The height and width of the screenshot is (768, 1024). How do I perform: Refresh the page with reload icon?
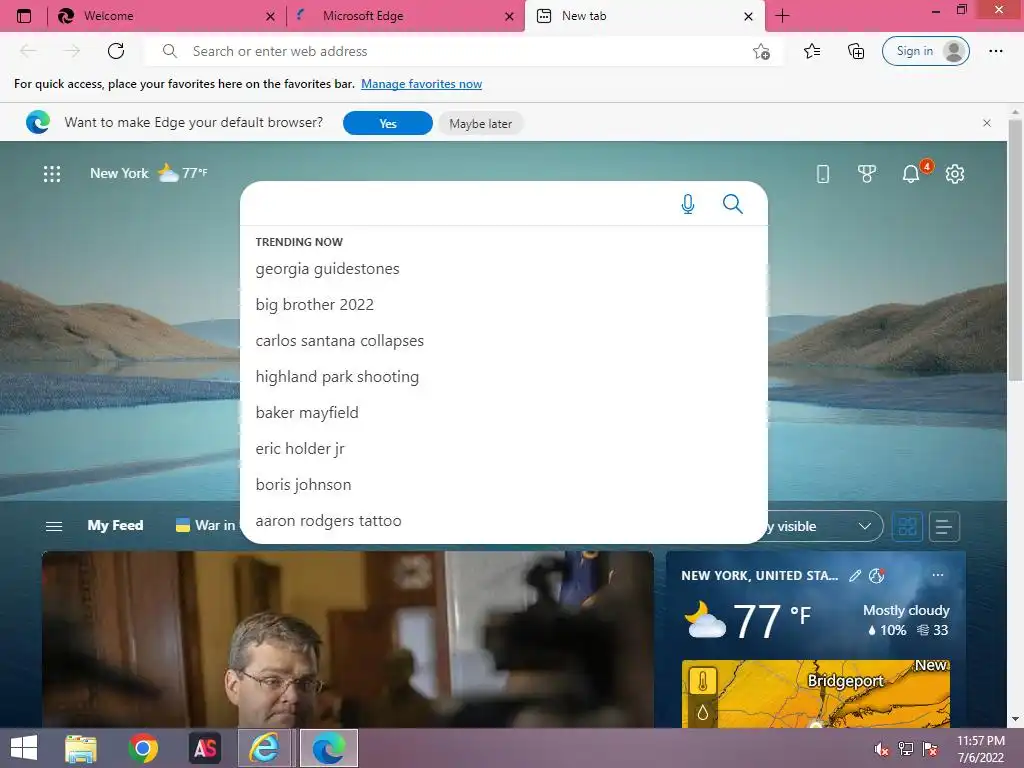click(116, 51)
